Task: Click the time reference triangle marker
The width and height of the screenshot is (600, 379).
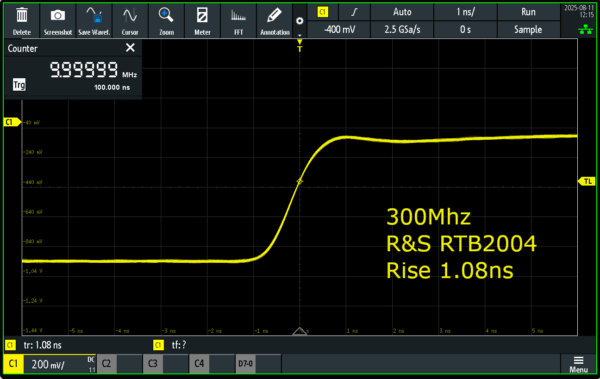Action: [300, 331]
